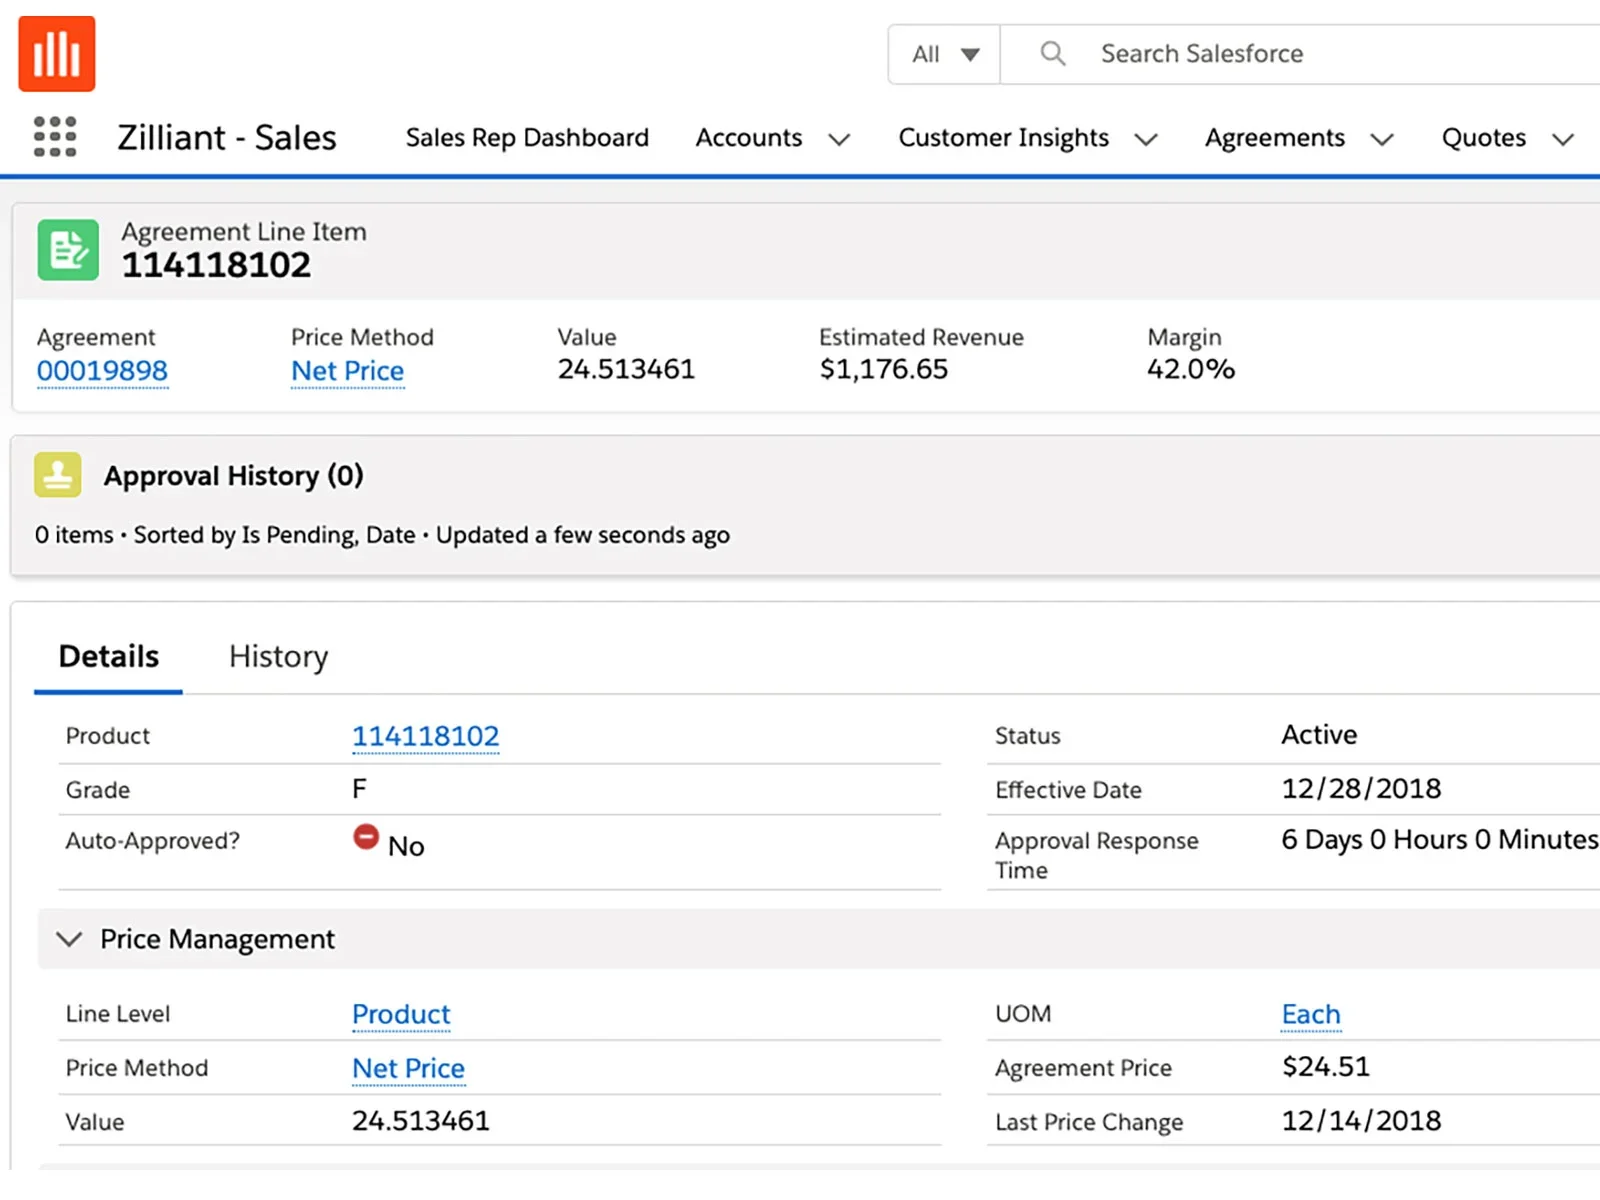This screenshot has width=1600, height=1200.
Task: Click the green Agreement Line Item icon
Action: (68, 250)
